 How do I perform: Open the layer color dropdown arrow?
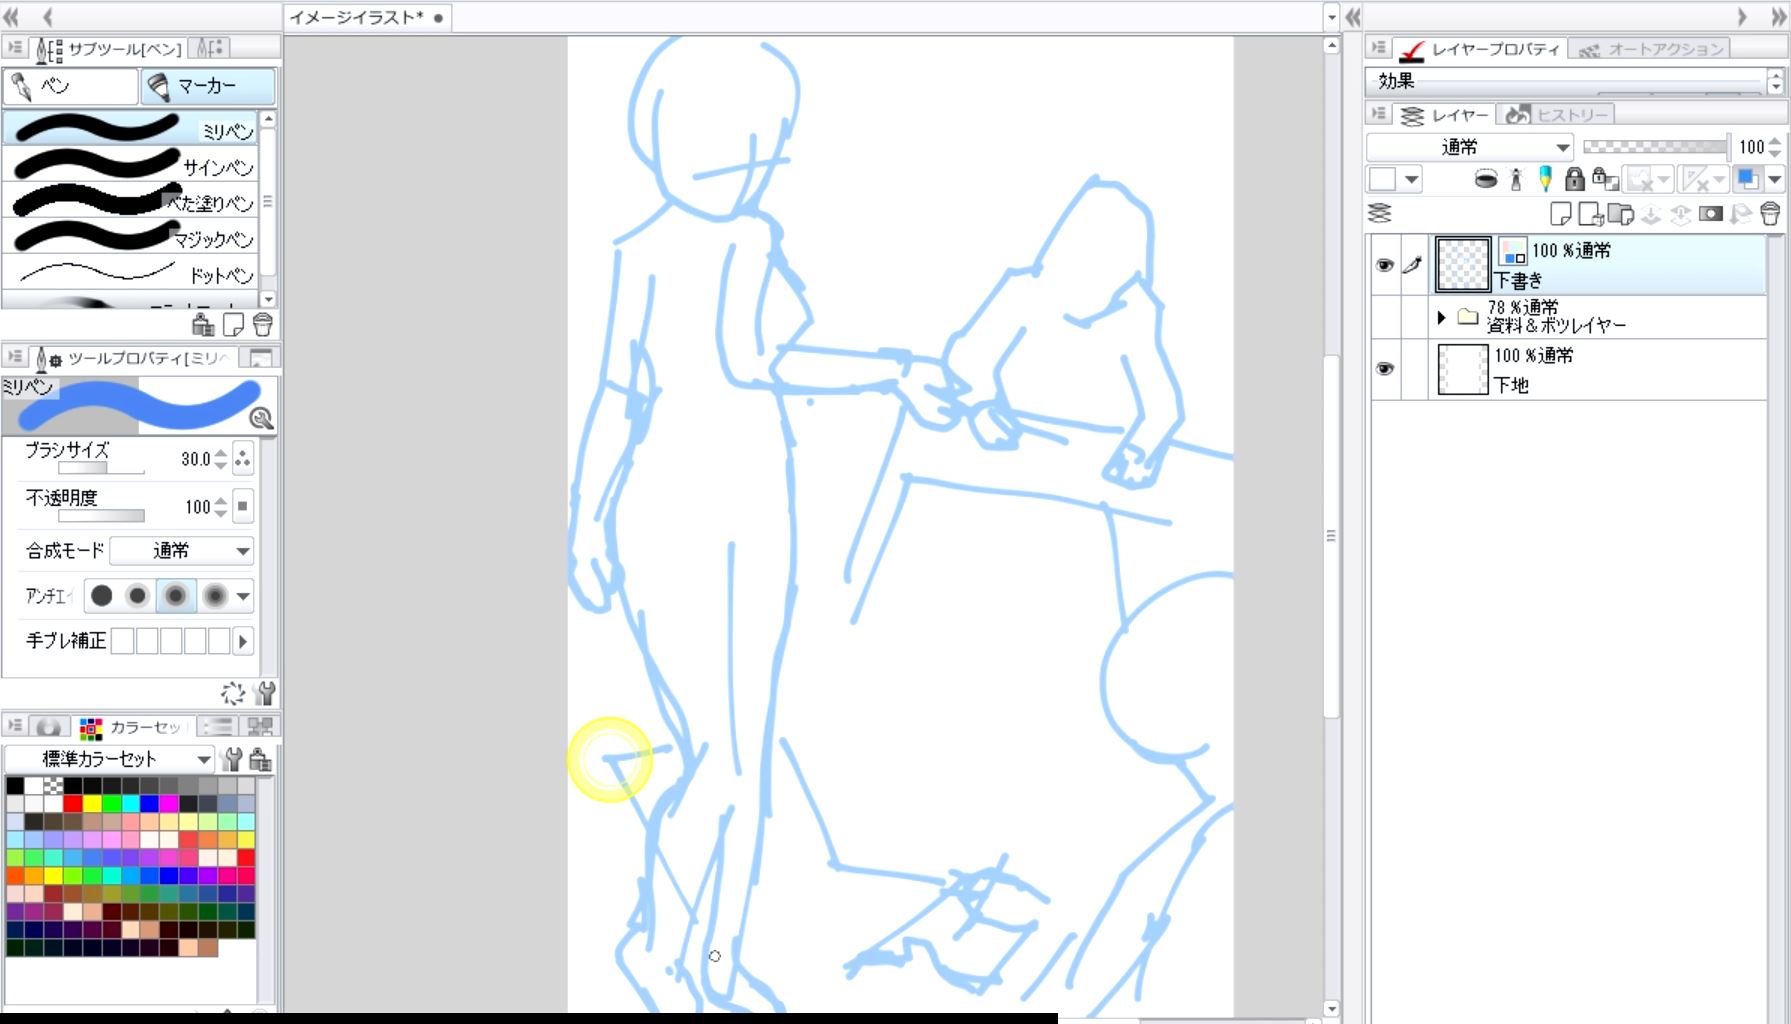pyautogui.click(x=1775, y=180)
